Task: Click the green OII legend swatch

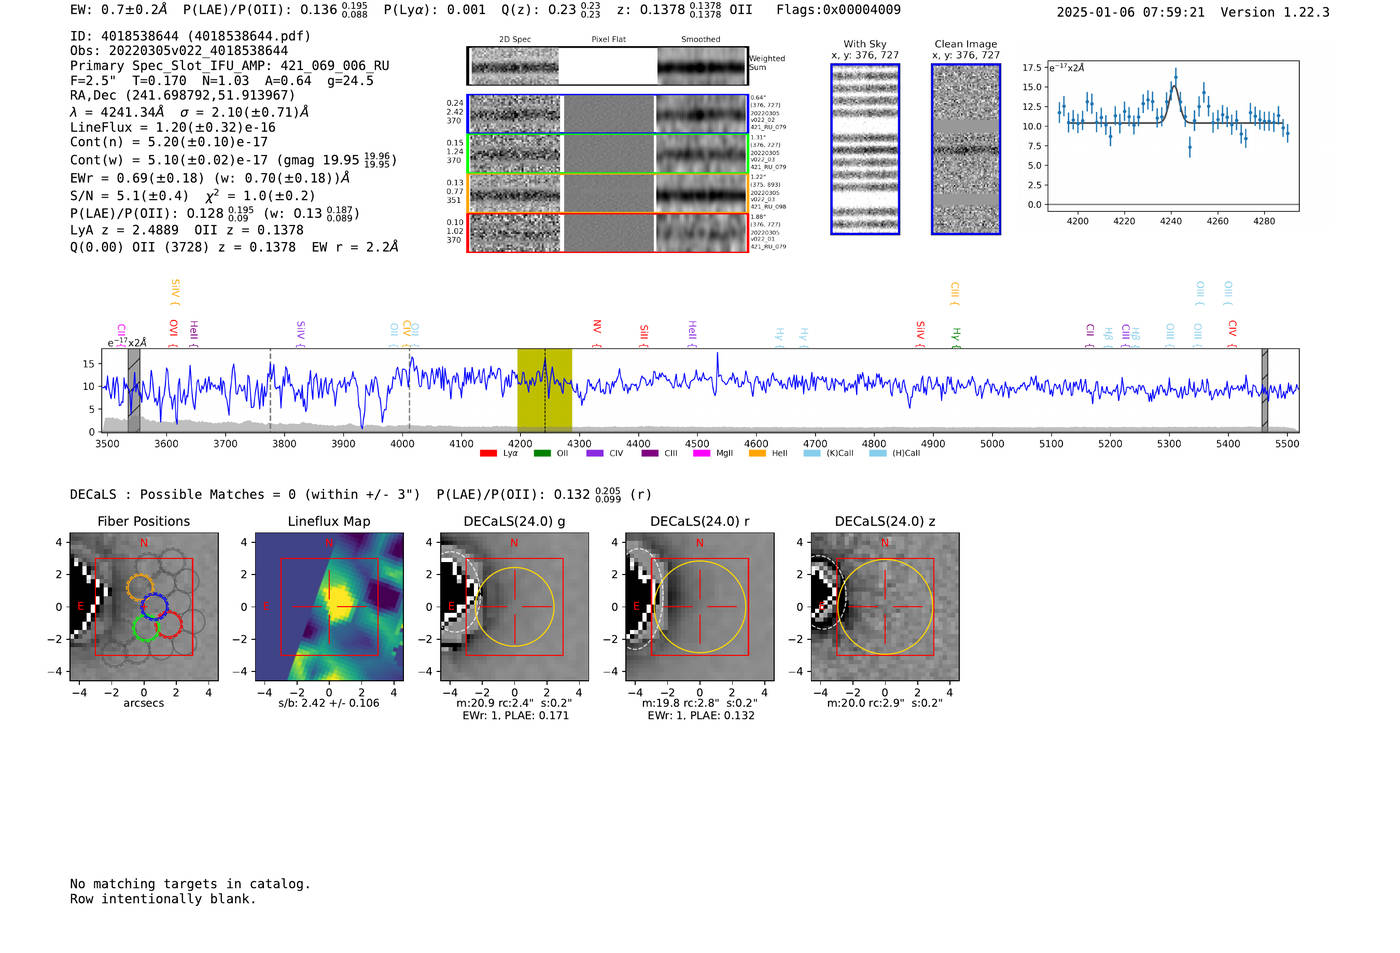Action: (542, 454)
